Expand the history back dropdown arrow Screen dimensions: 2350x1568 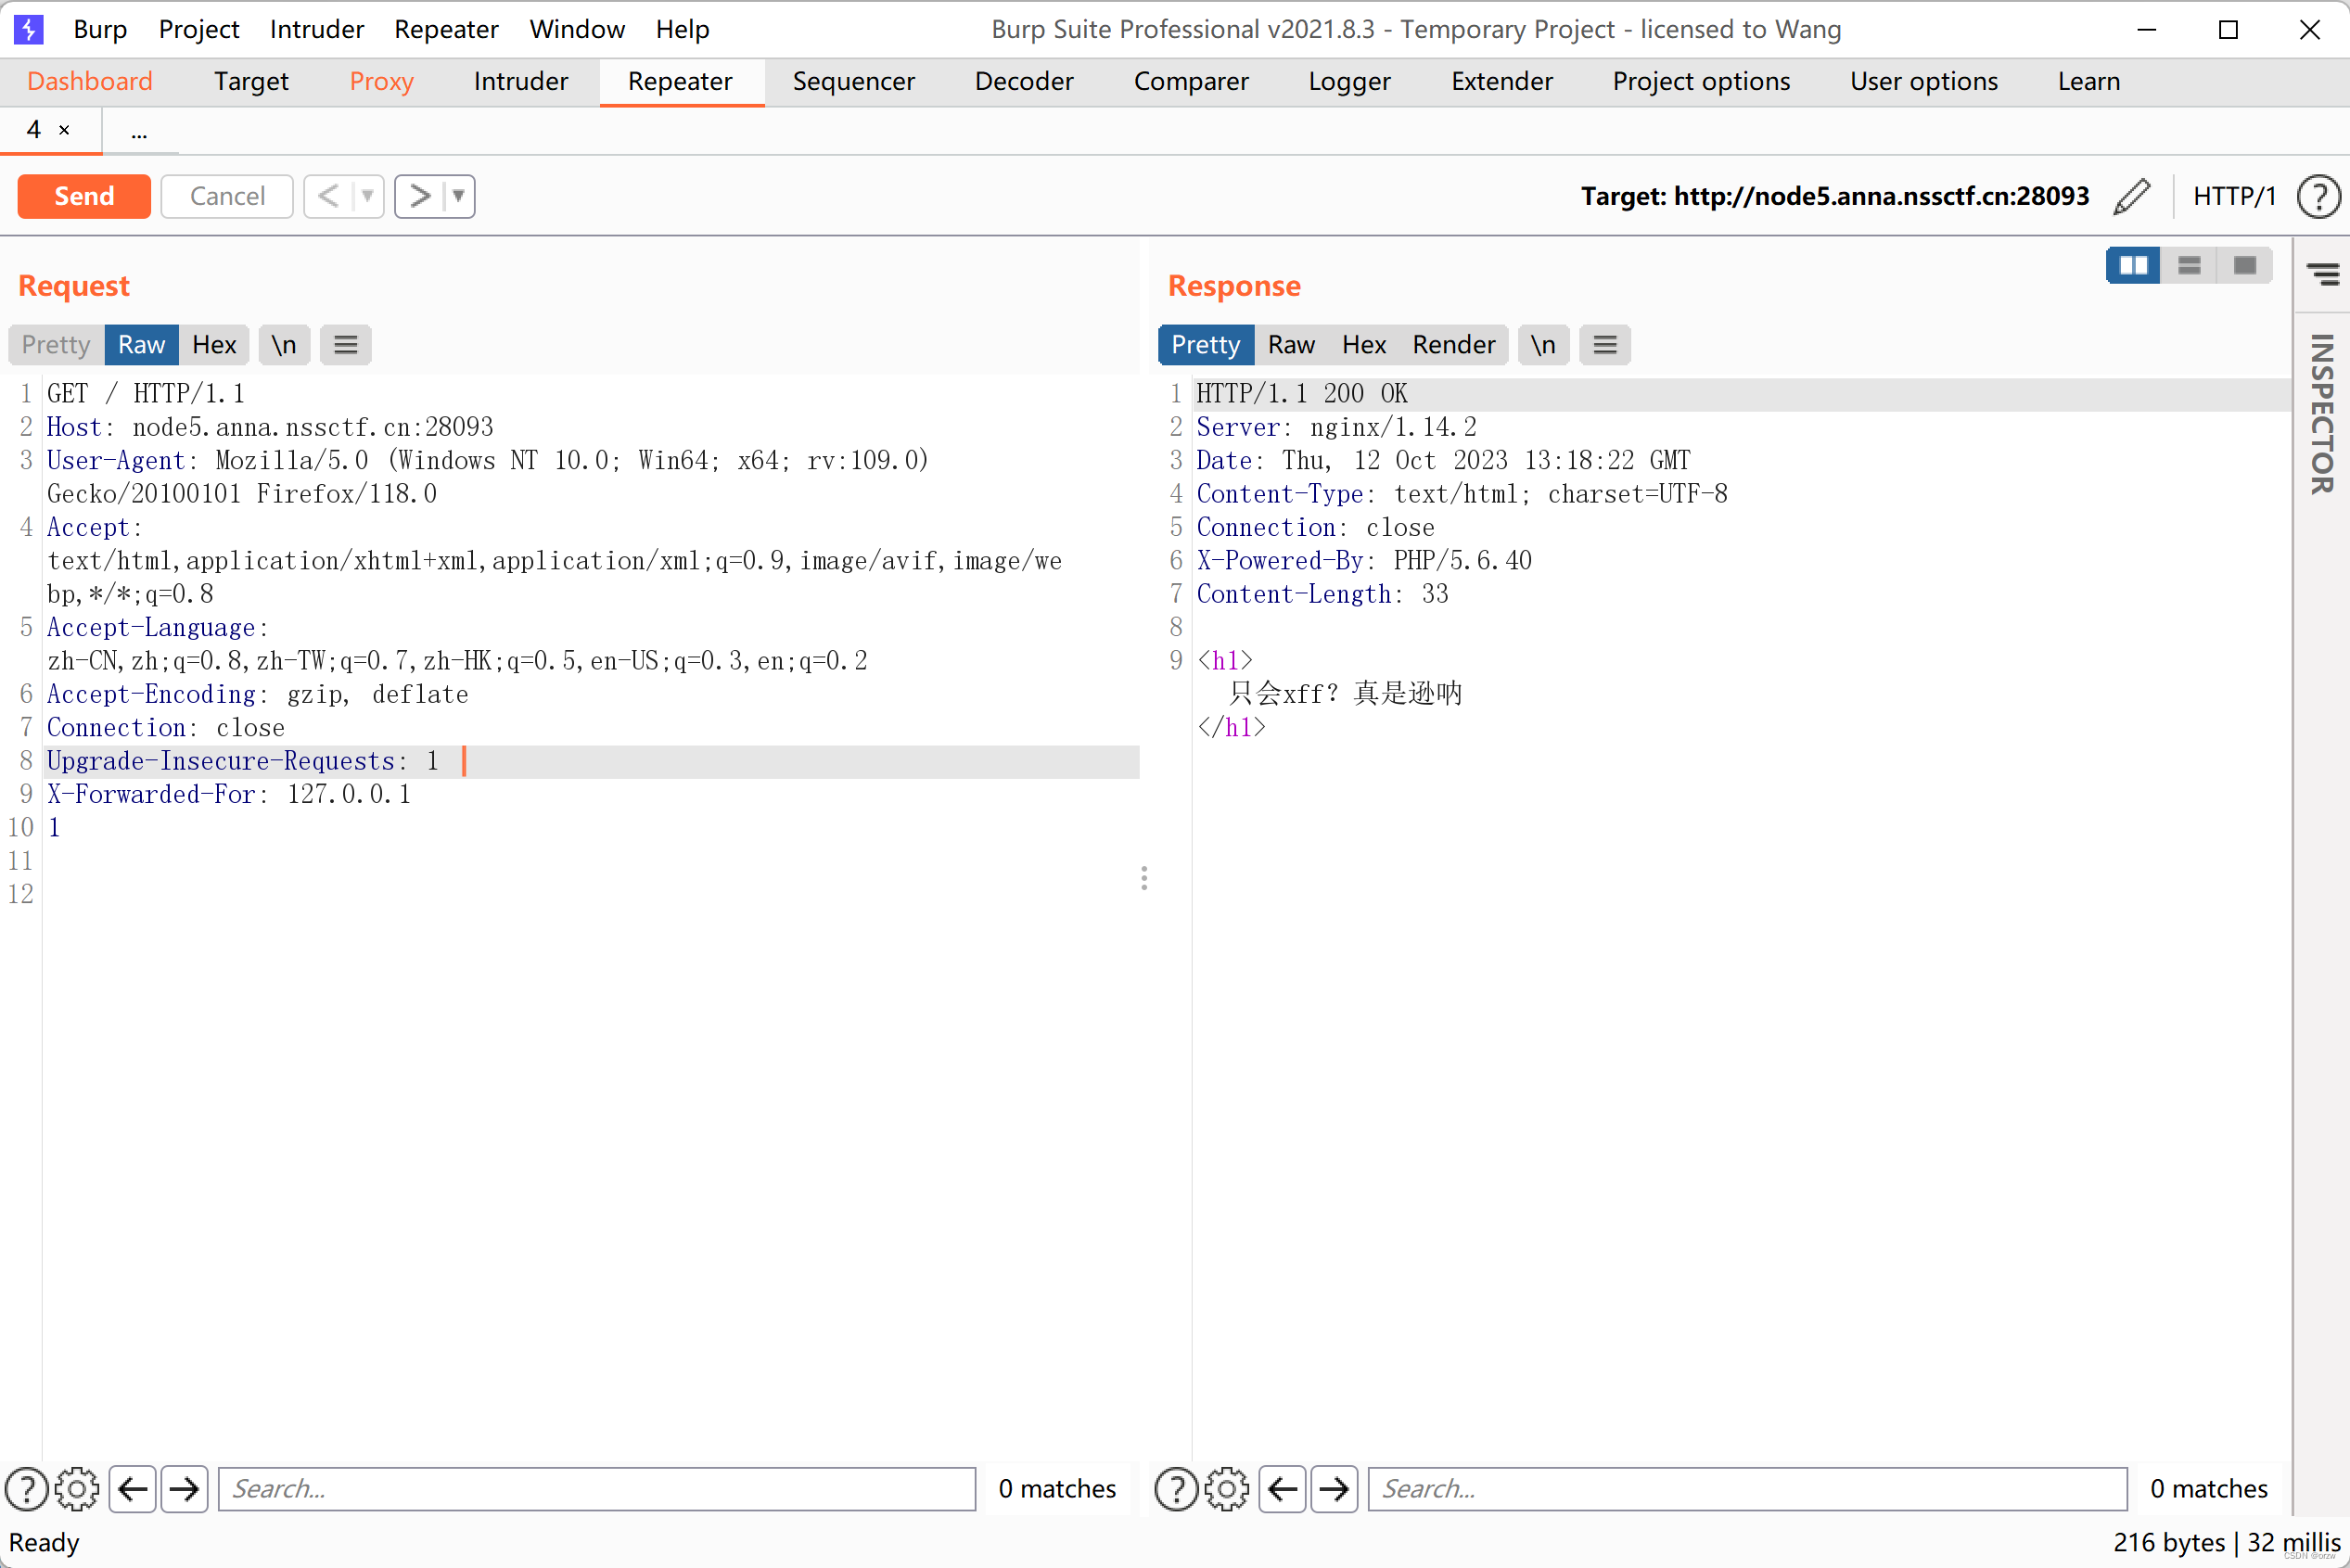point(368,196)
